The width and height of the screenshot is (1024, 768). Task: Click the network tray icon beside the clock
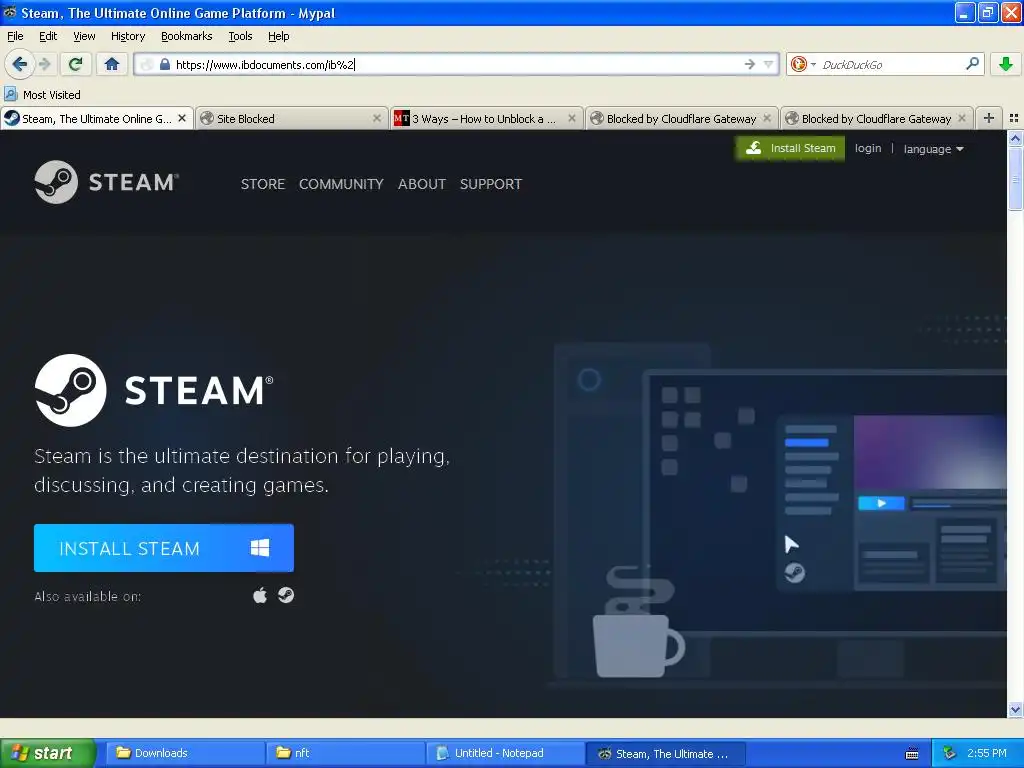click(x=949, y=754)
